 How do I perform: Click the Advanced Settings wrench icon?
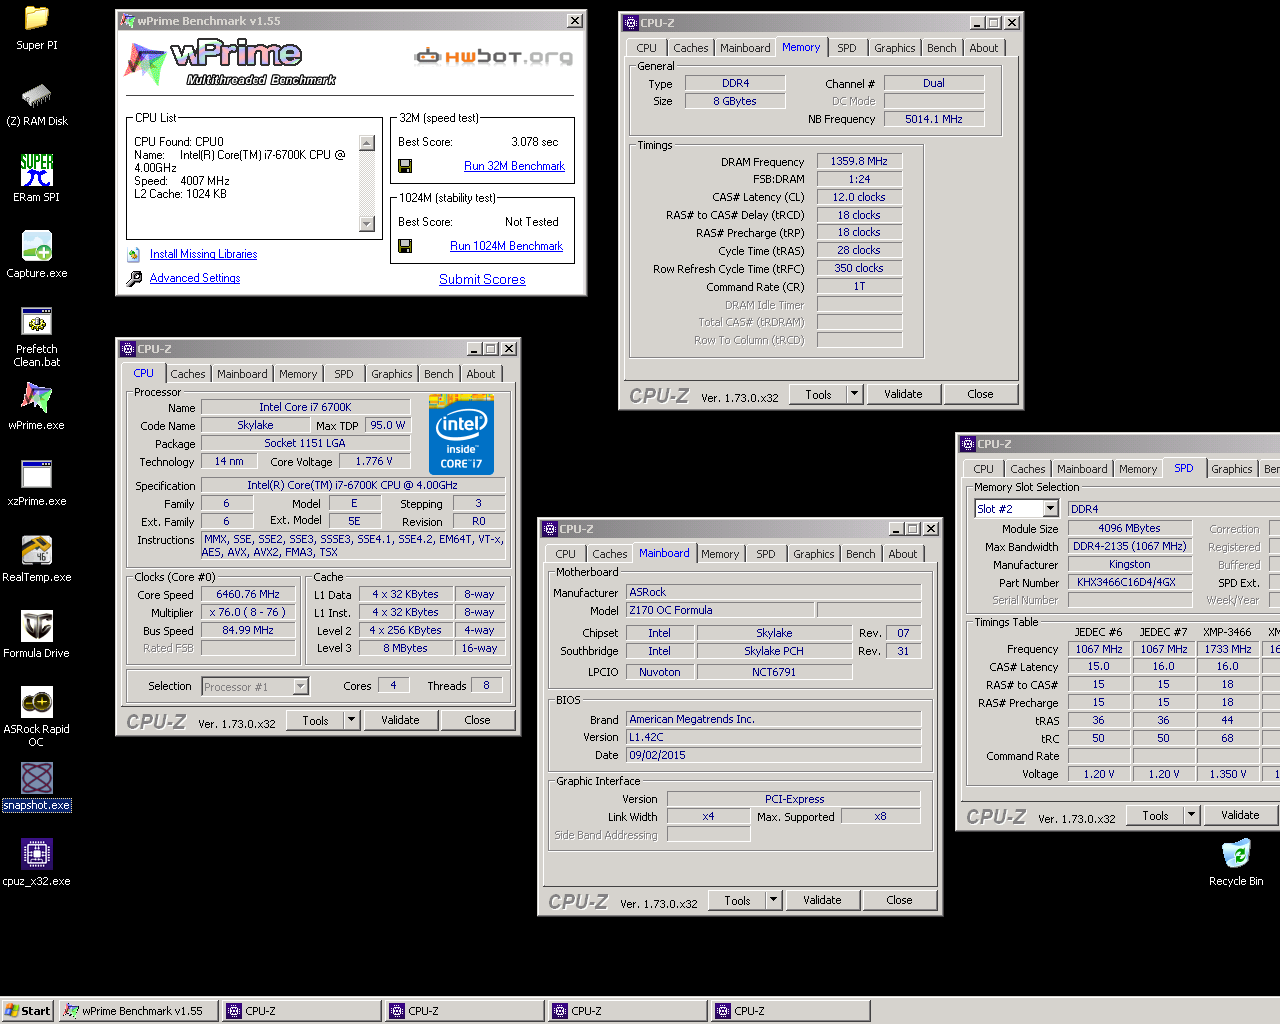134,278
